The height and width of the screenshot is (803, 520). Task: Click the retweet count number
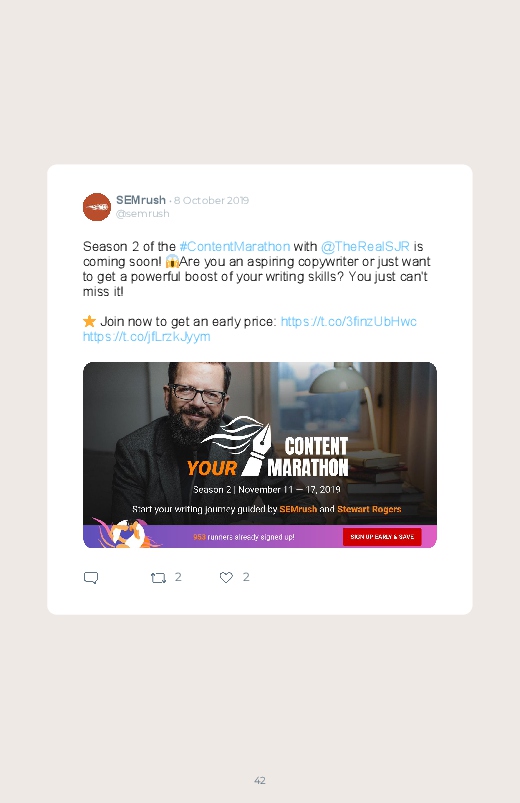[178, 577]
